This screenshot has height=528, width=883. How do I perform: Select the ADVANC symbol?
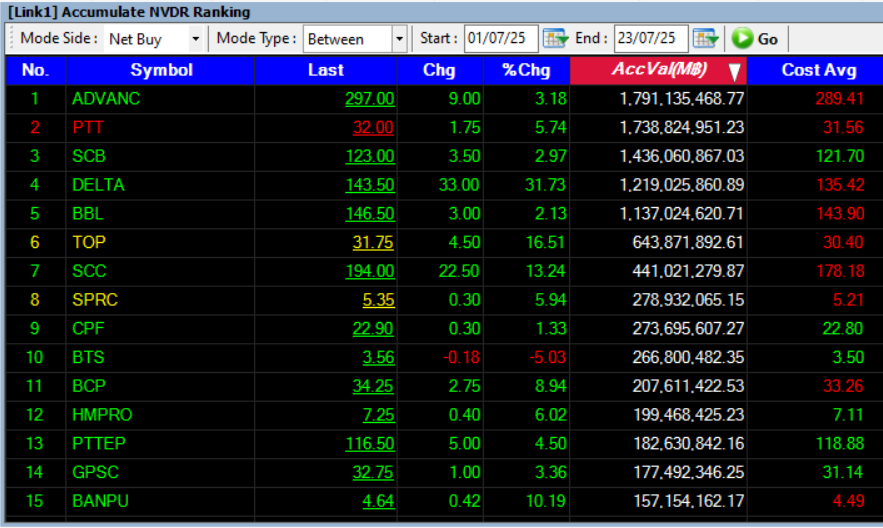tap(106, 99)
